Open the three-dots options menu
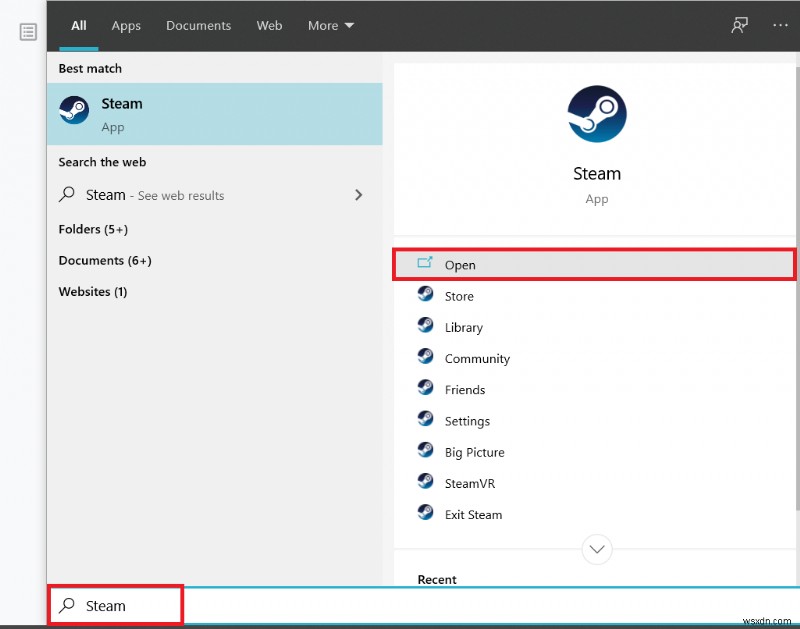The image size is (800, 629). coord(780,25)
